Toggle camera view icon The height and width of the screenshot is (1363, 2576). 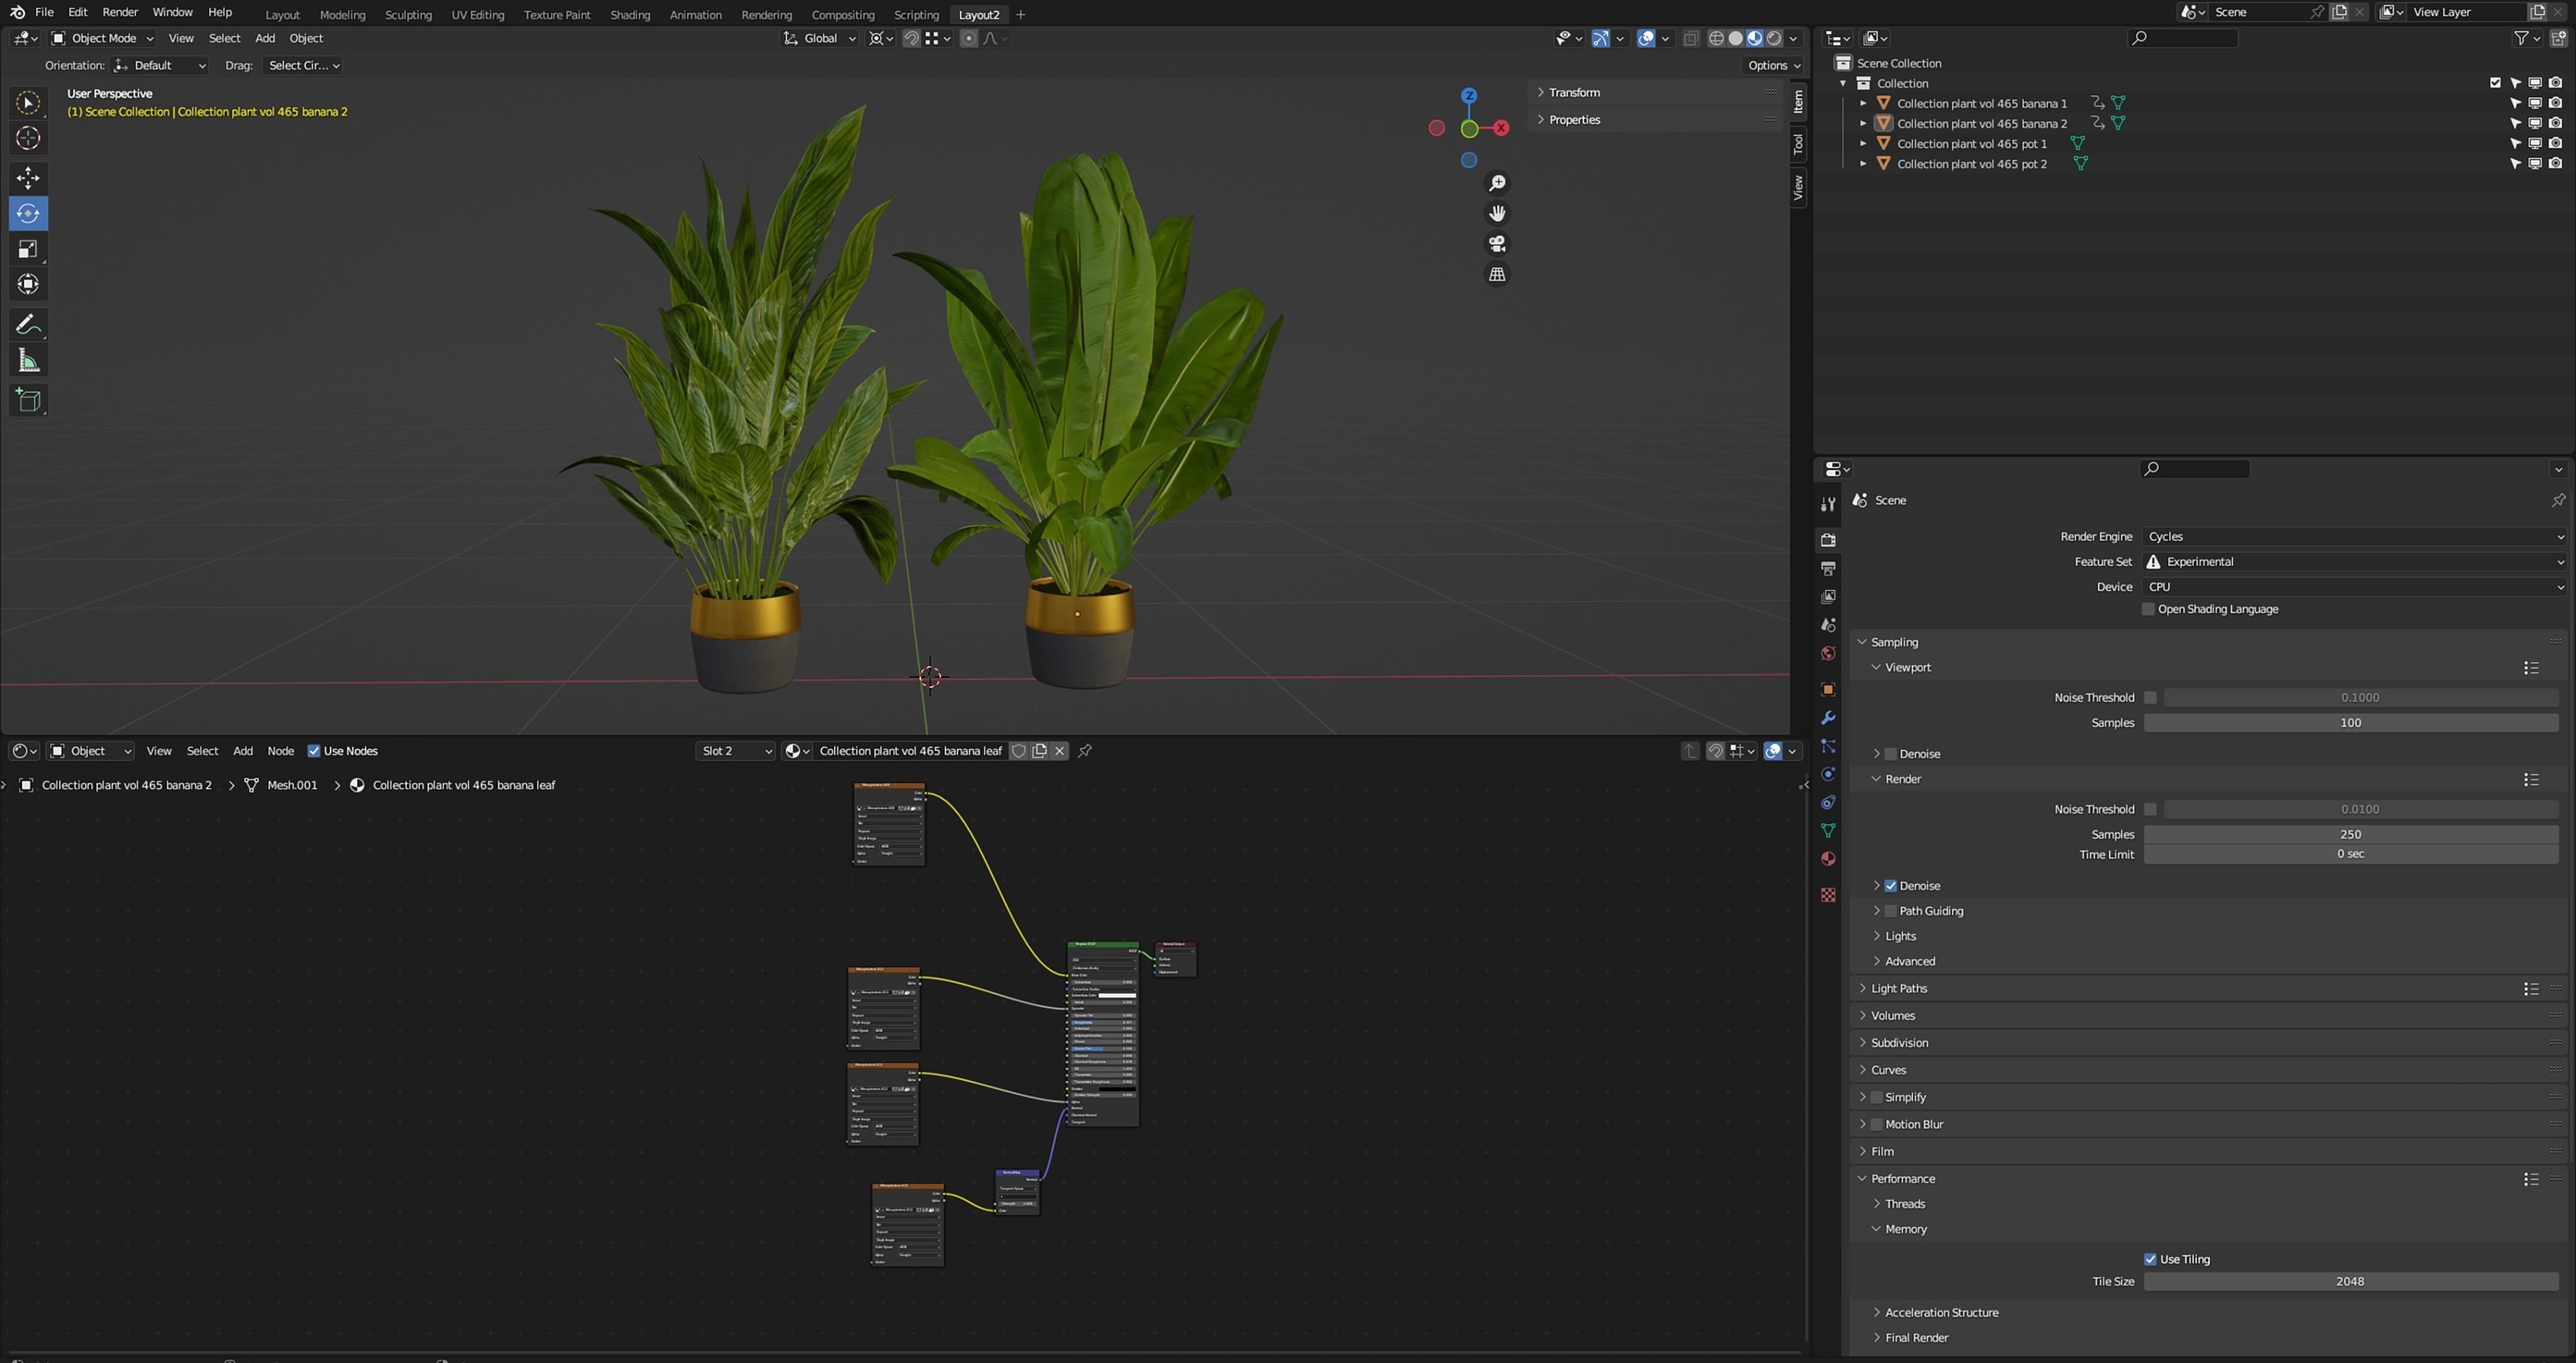[1497, 244]
